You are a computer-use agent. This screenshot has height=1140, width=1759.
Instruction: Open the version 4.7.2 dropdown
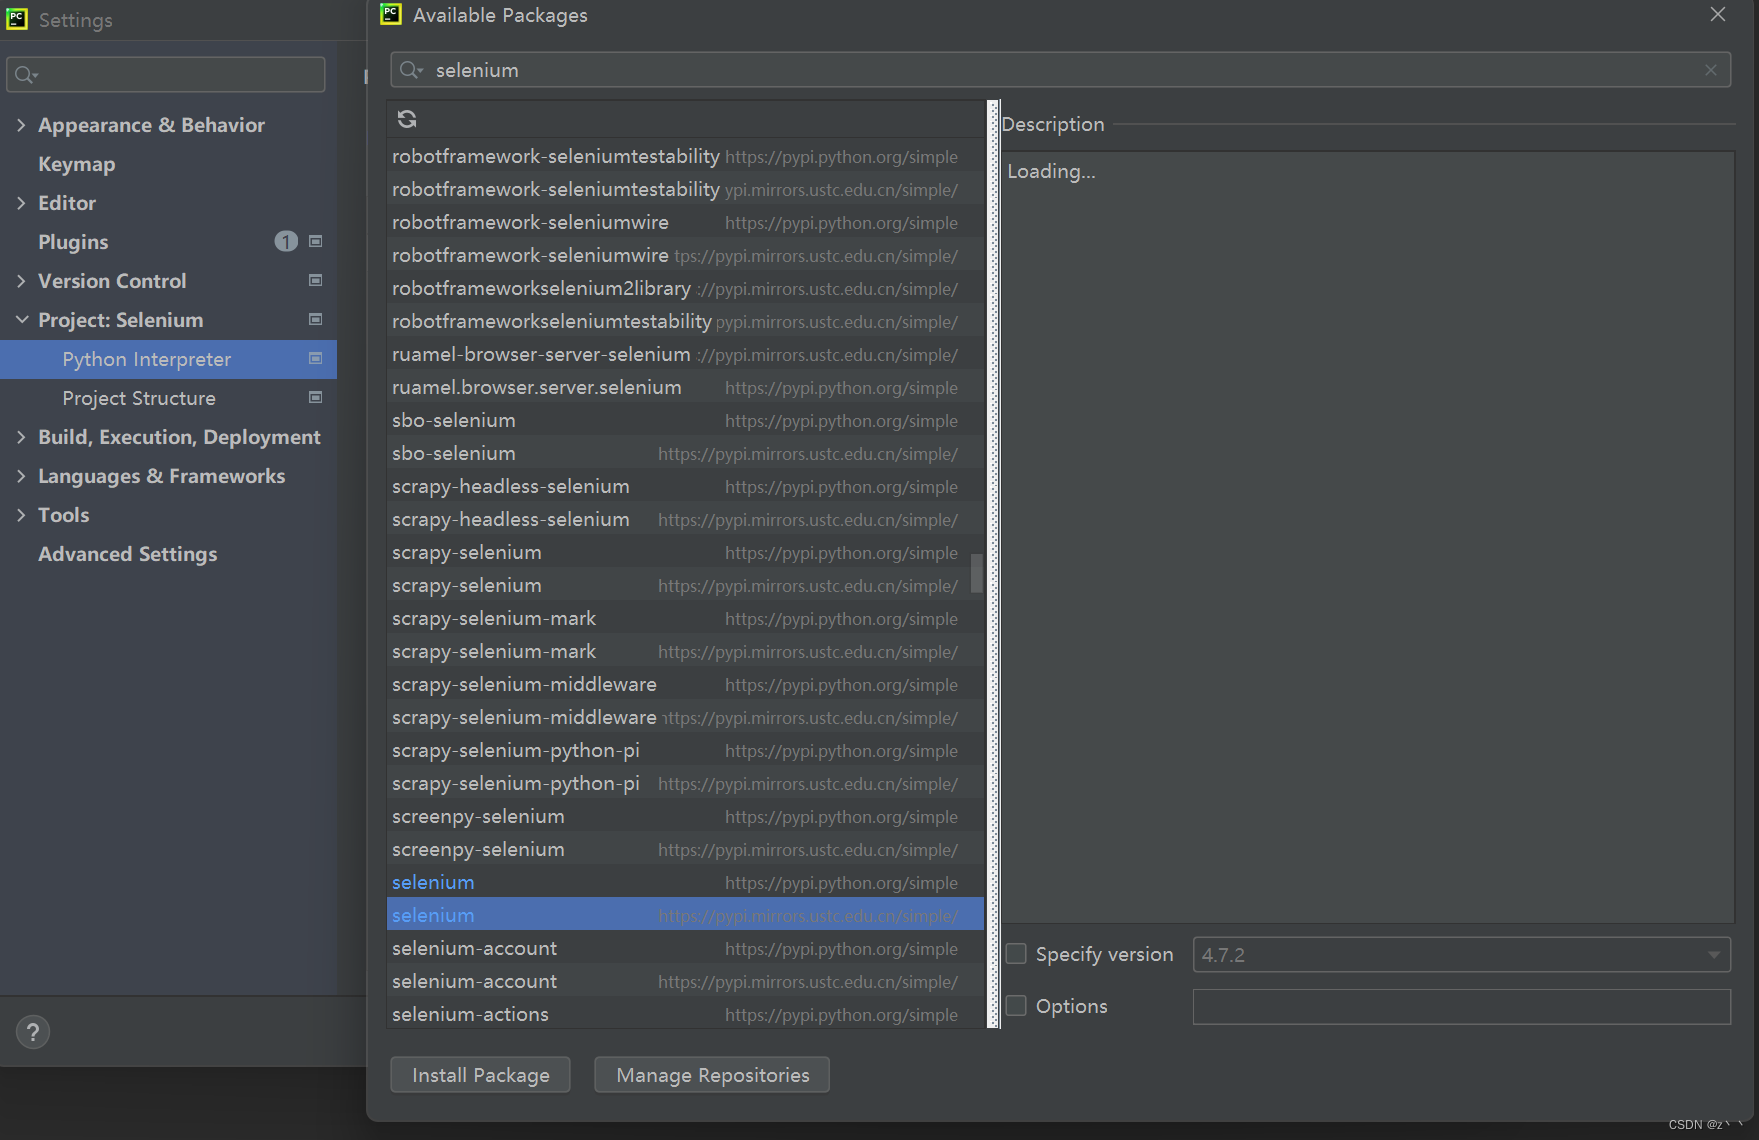1462,954
